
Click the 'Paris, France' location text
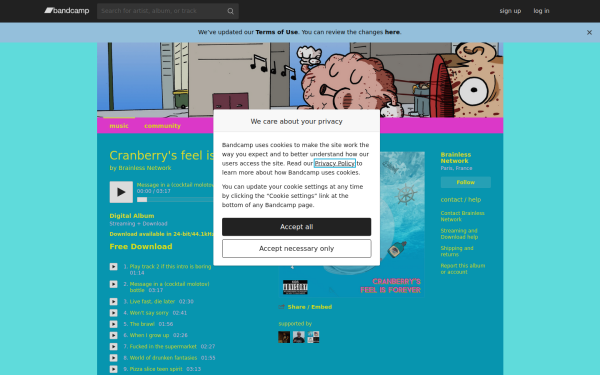457,168
